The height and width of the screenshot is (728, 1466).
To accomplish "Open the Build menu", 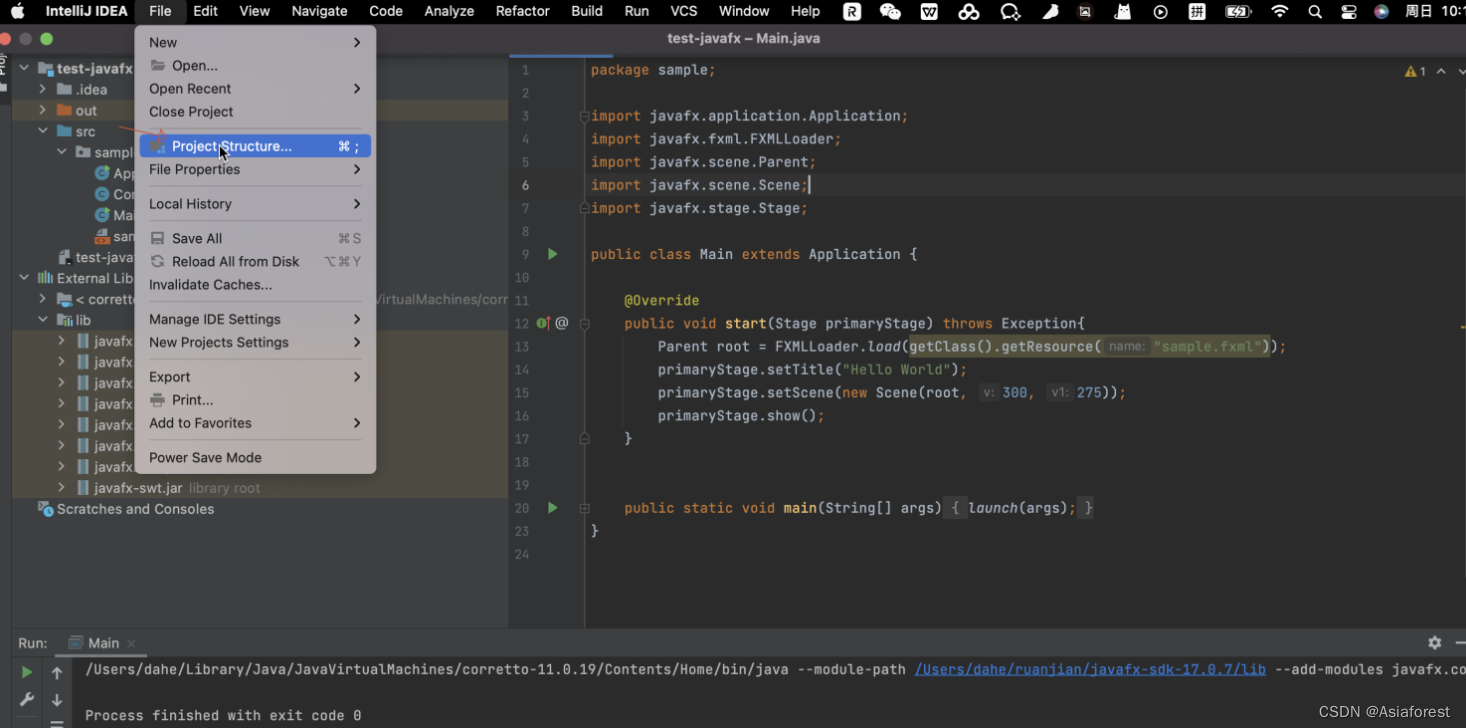I will [586, 11].
